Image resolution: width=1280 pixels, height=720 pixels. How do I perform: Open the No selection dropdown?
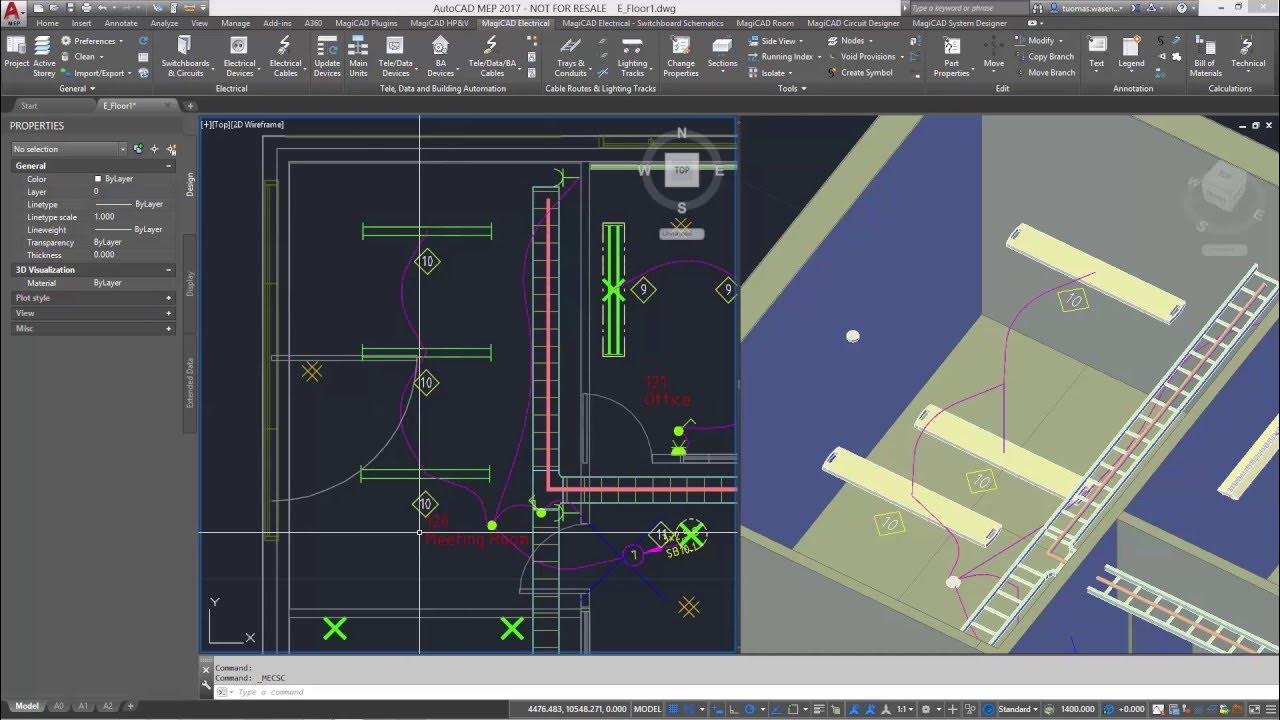[69, 149]
